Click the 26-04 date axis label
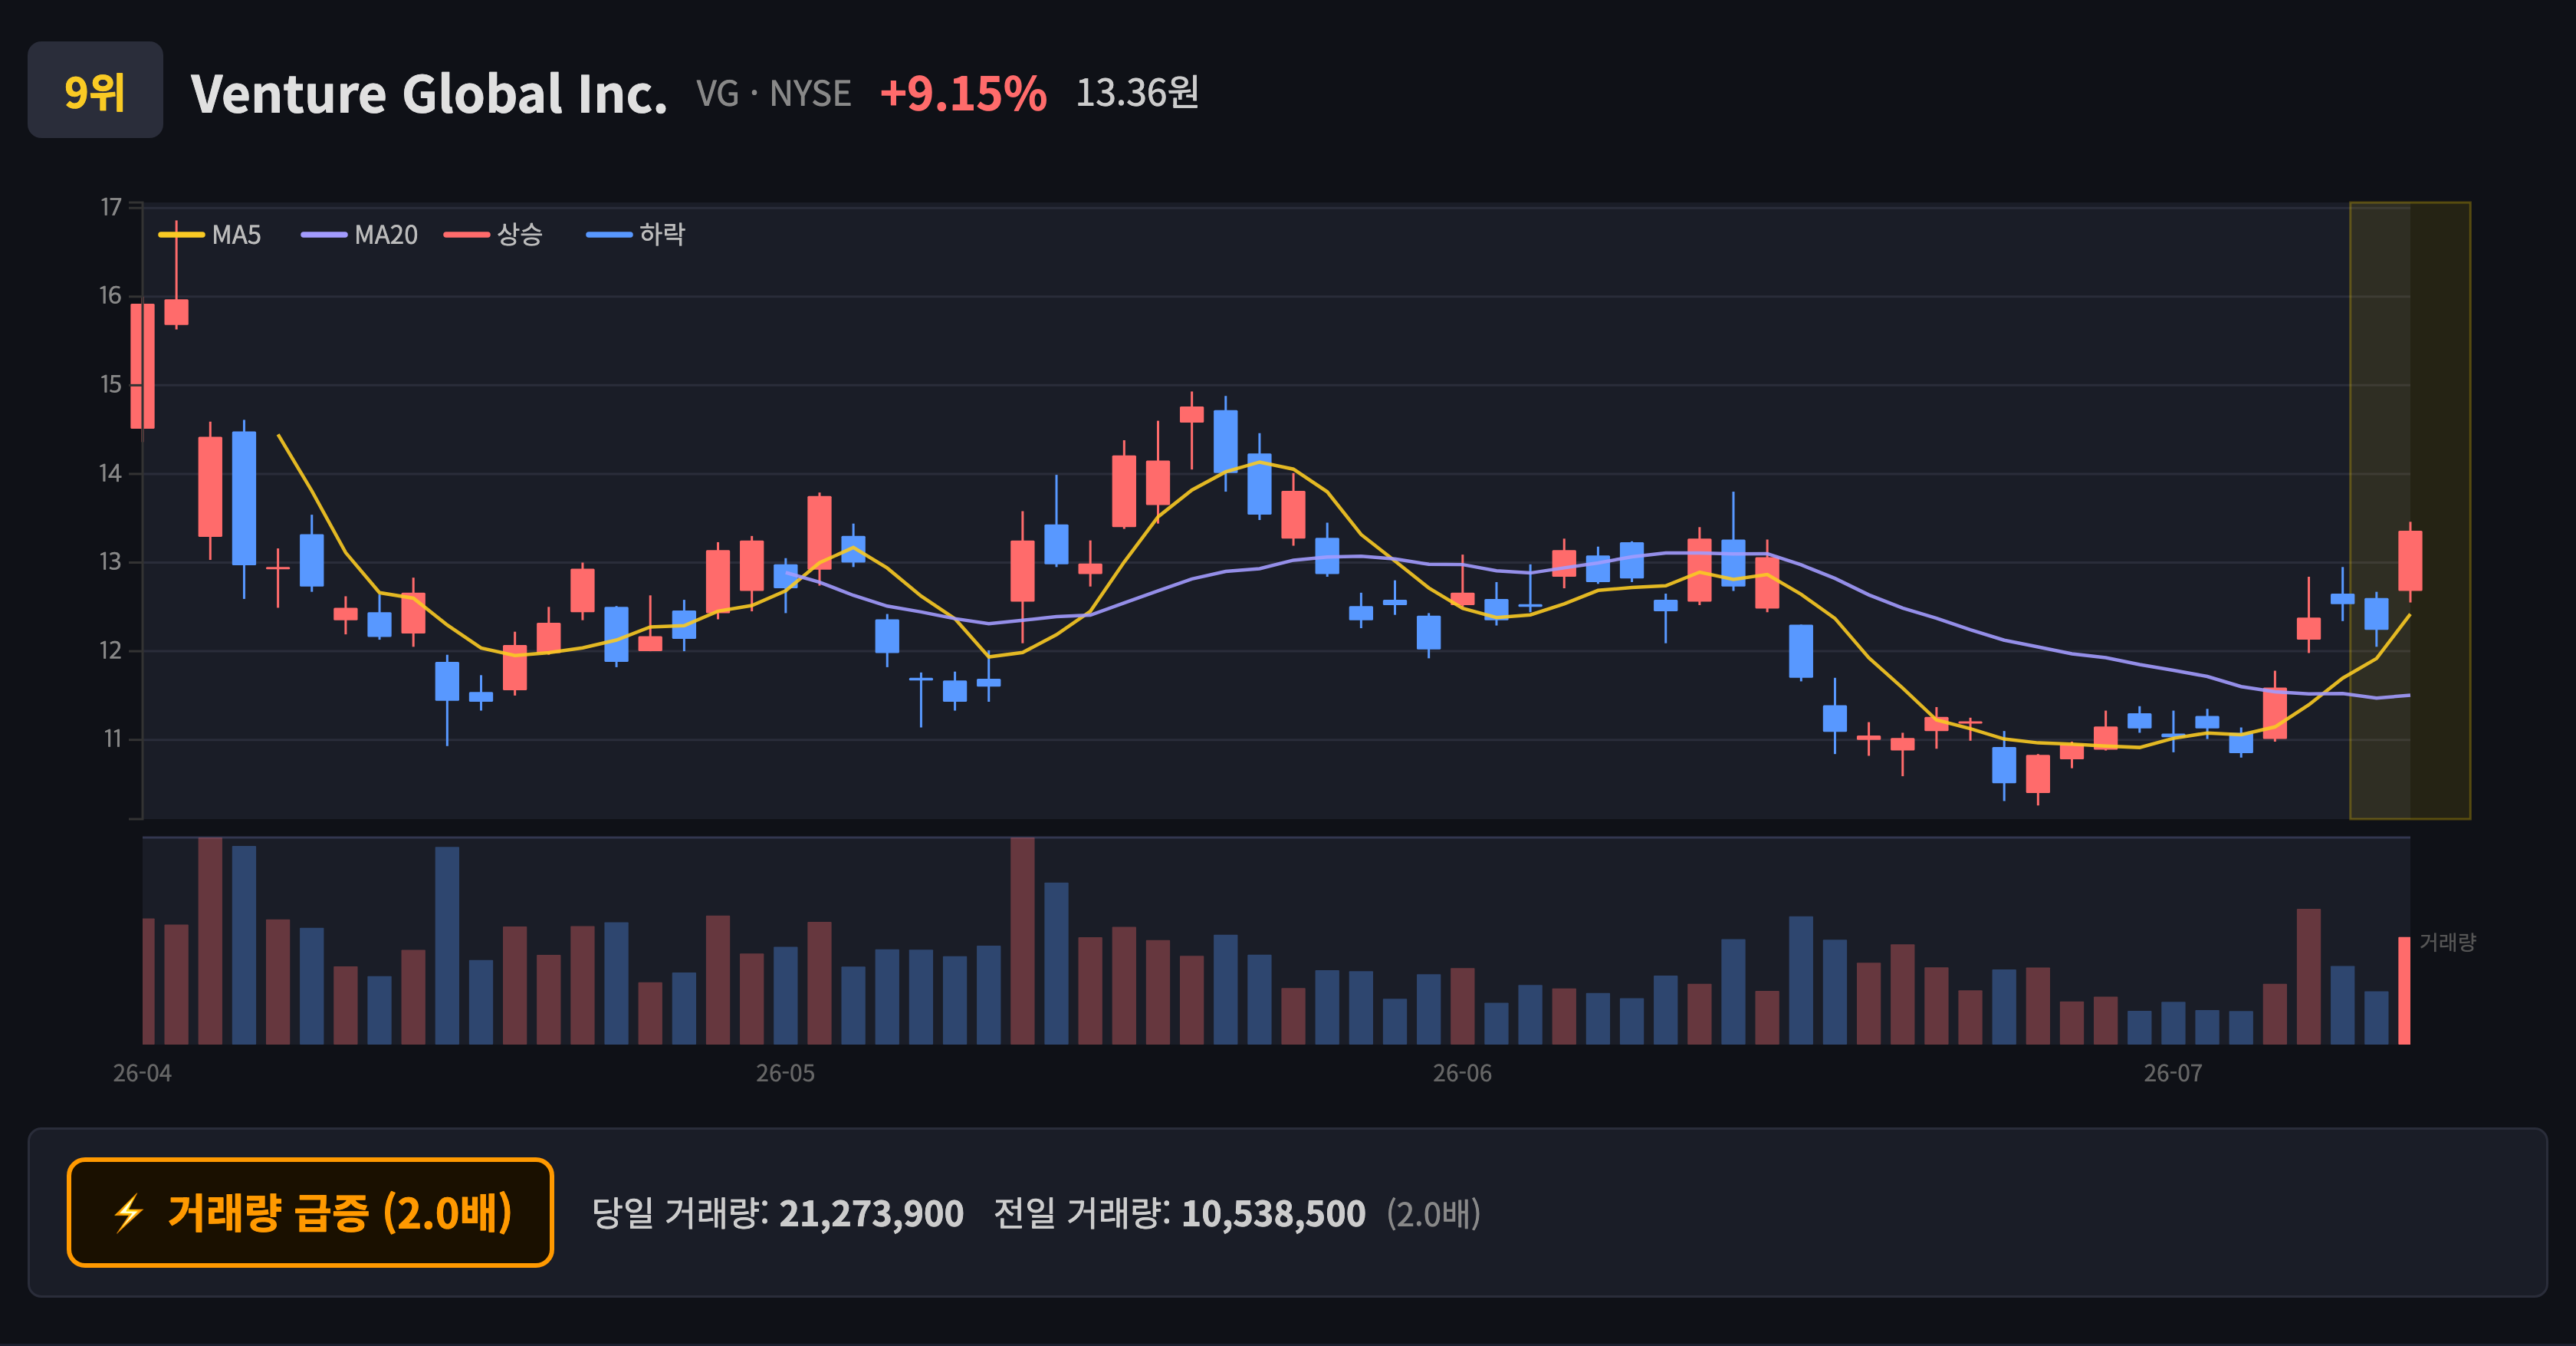The width and height of the screenshot is (2576, 1346). [142, 1073]
